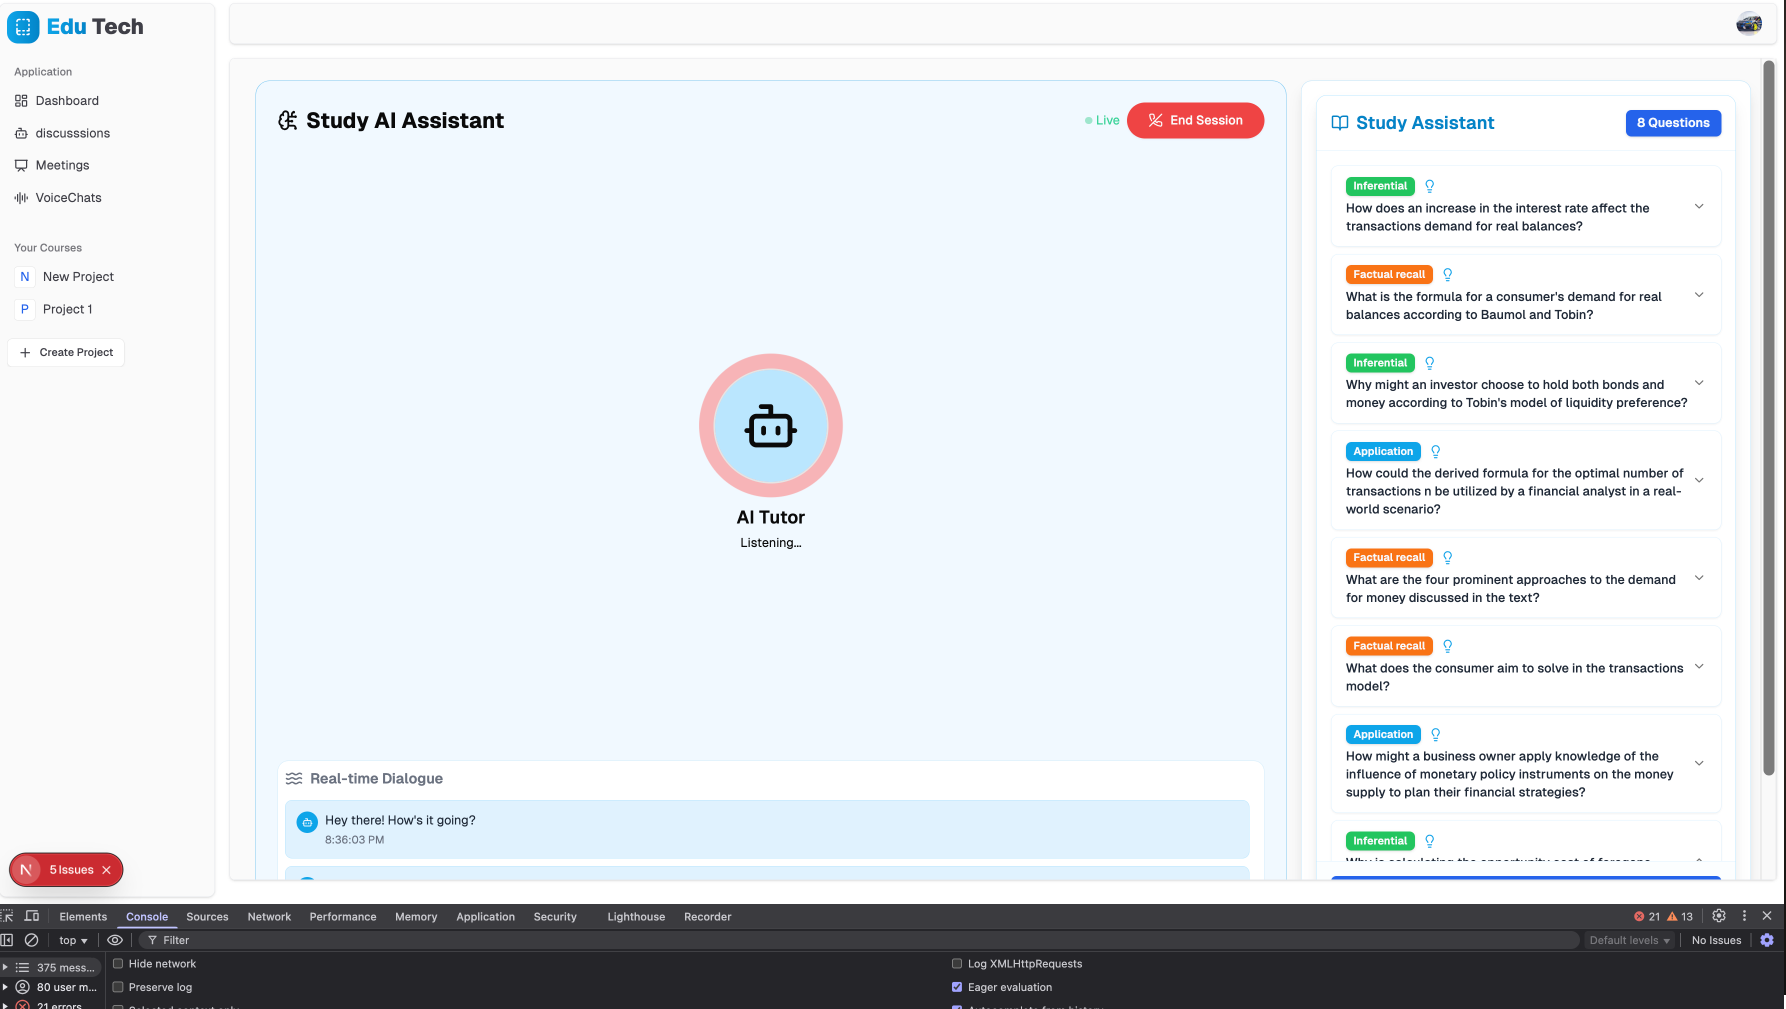Expand the interest rate question chevron
Image resolution: width=1786 pixels, height=1009 pixels.
pos(1699,206)
